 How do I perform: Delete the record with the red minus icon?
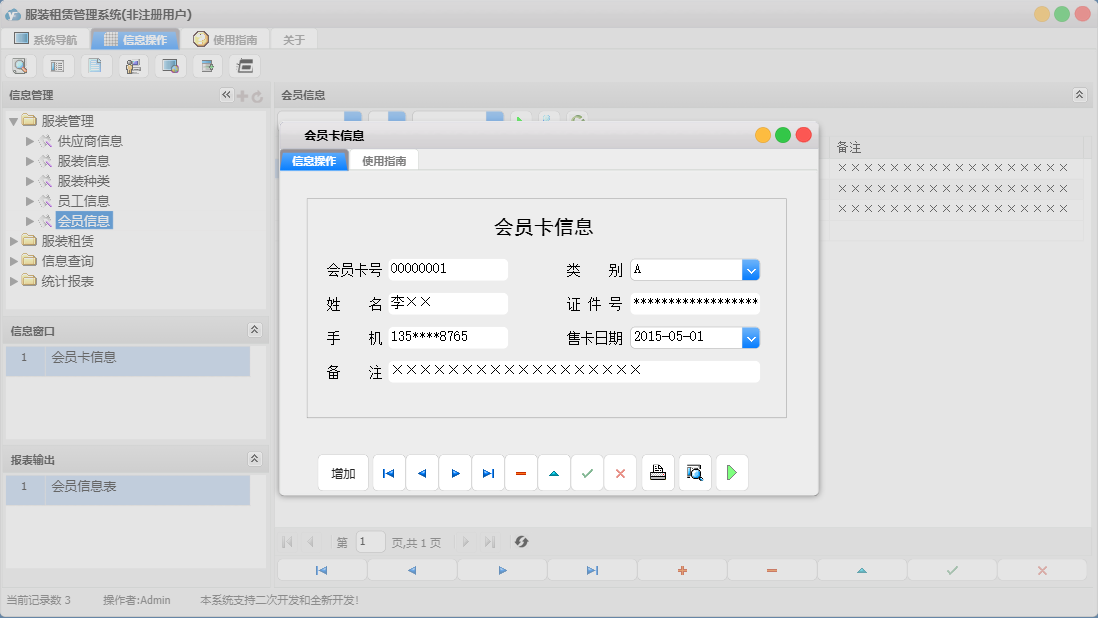click(x=521, y=472)
